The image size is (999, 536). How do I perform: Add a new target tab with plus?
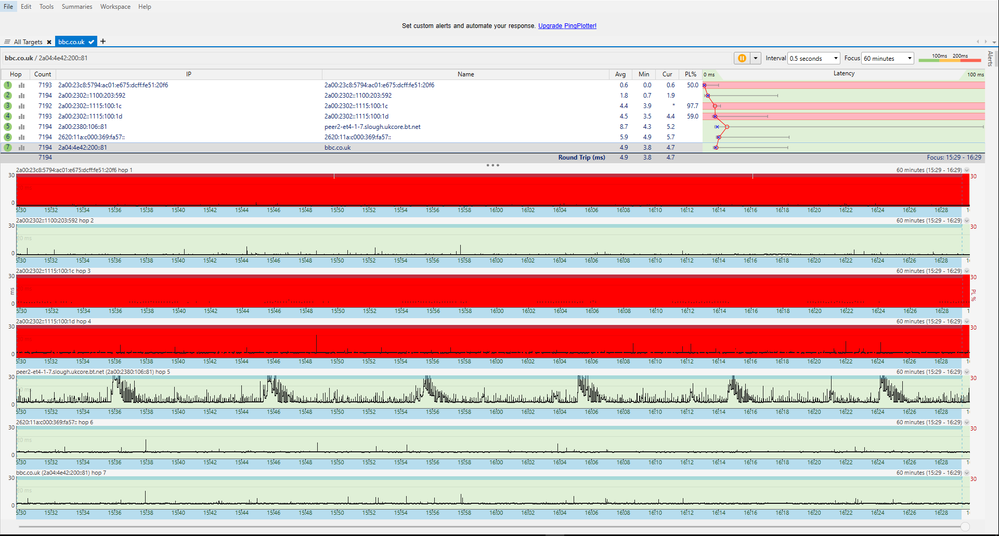point(103,41)
